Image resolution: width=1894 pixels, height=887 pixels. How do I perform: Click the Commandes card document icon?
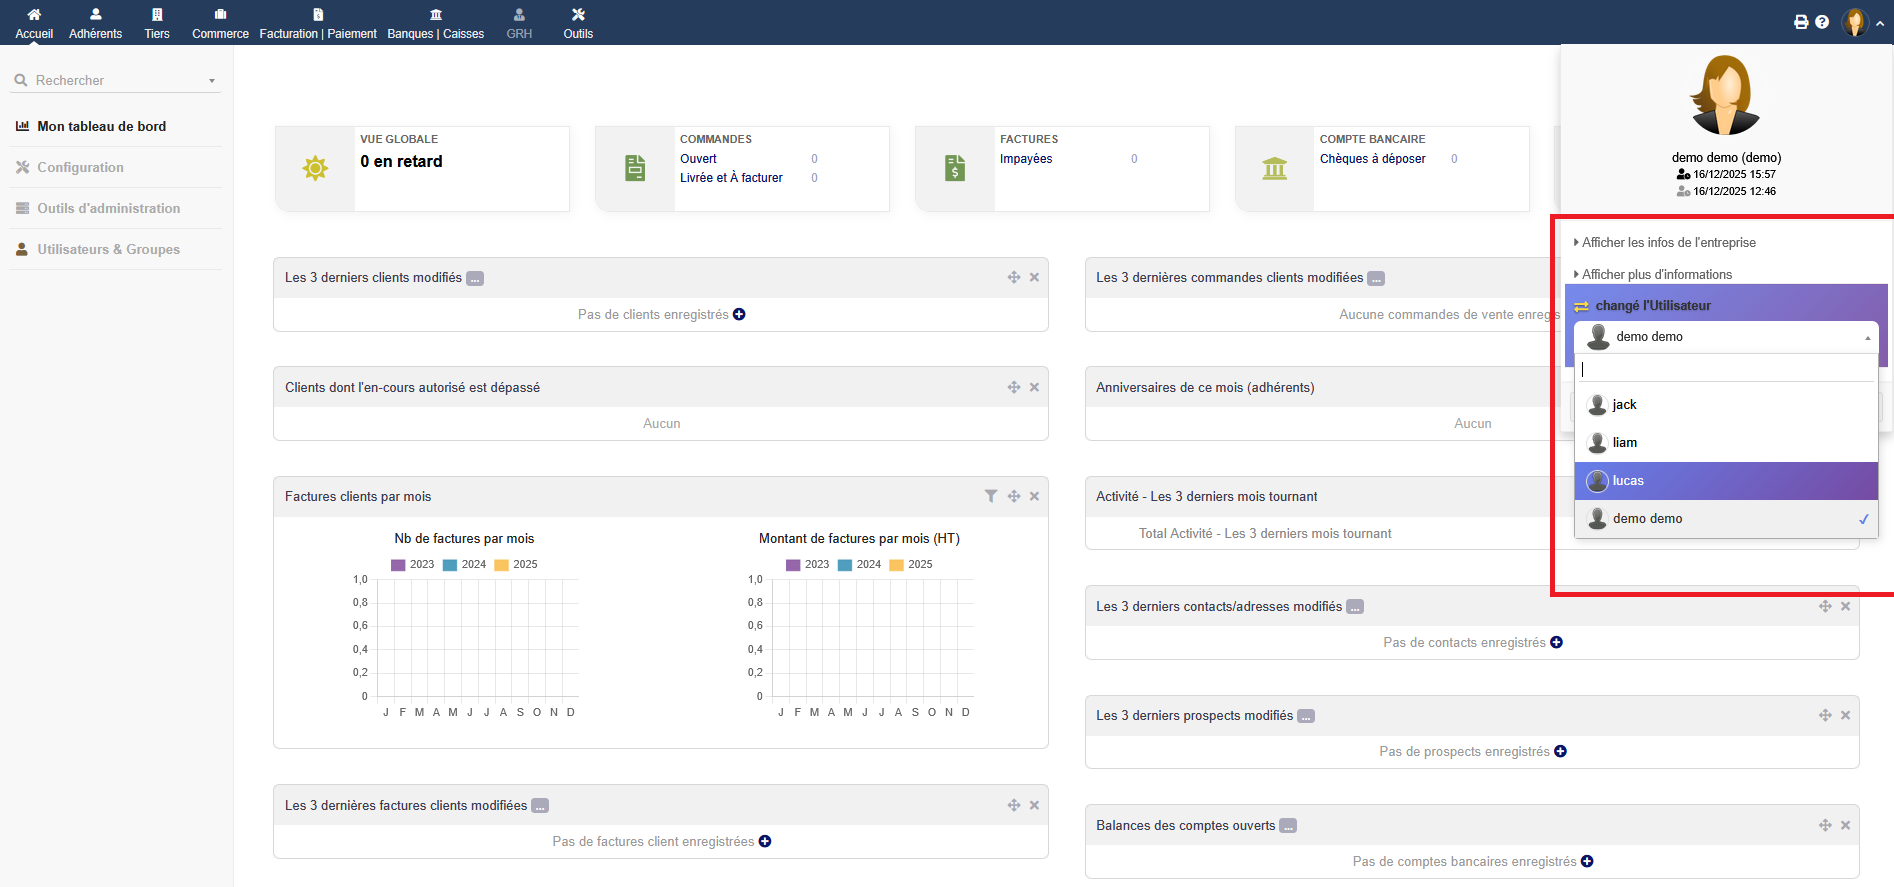point(635,168)
